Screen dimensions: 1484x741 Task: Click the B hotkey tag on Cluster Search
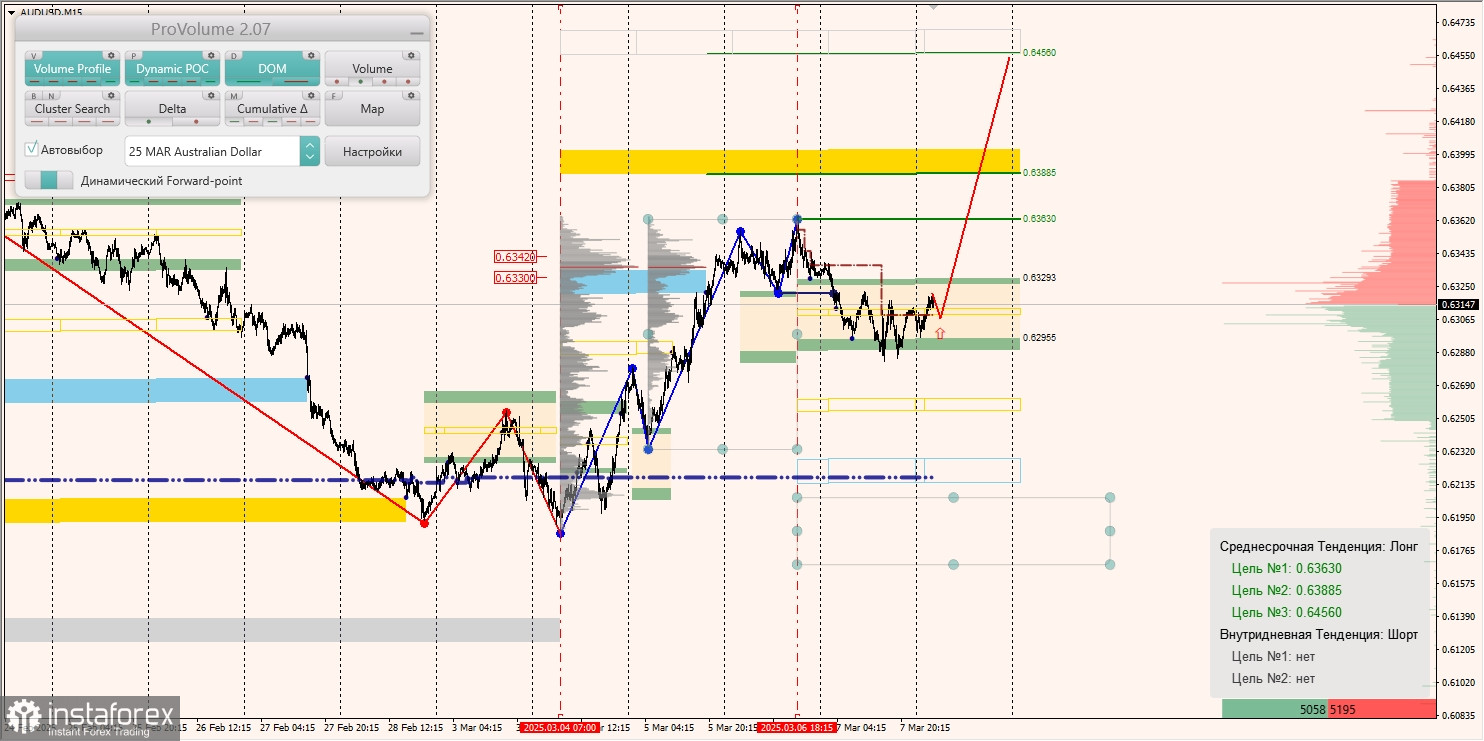coord(34,96)
